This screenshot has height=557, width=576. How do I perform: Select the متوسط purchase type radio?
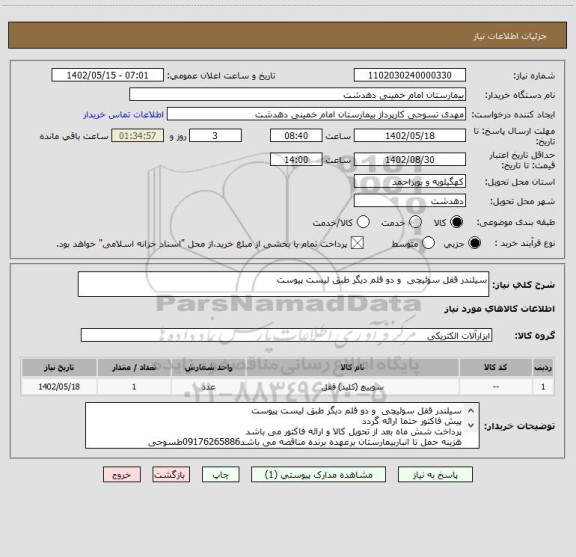(x=428, y=243)
